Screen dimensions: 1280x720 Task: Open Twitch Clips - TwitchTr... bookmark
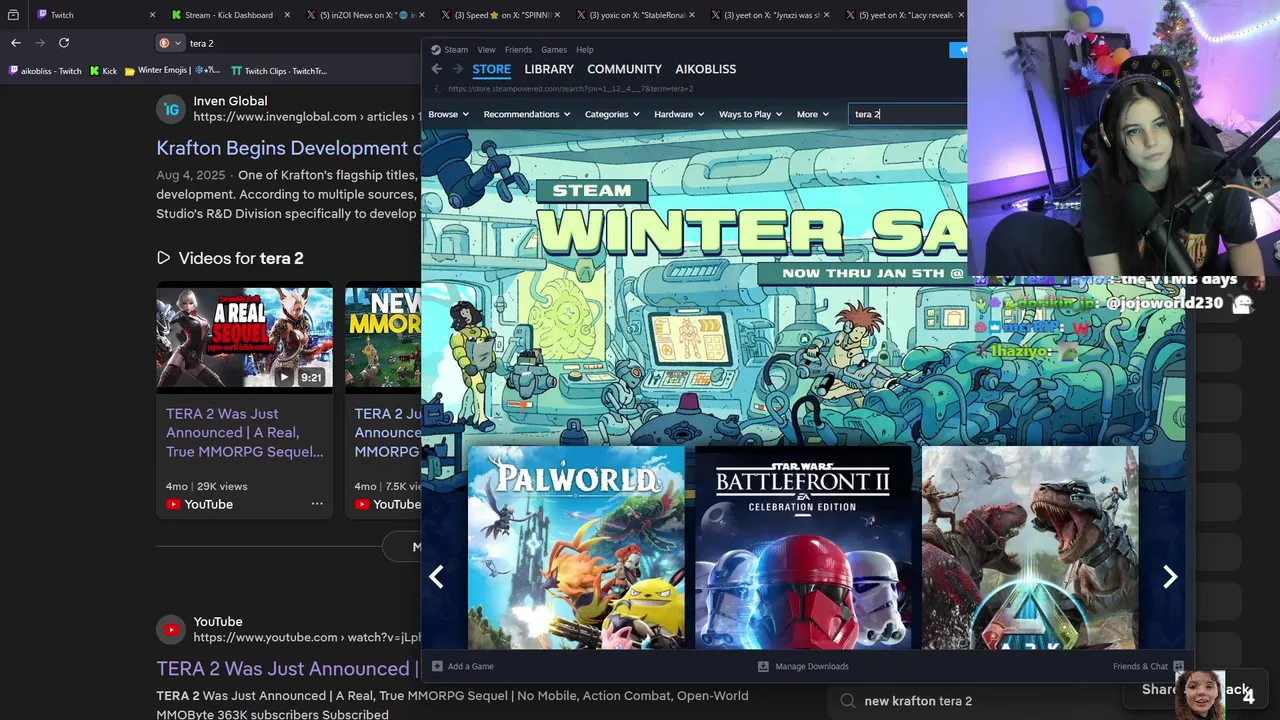pos(279,71)
